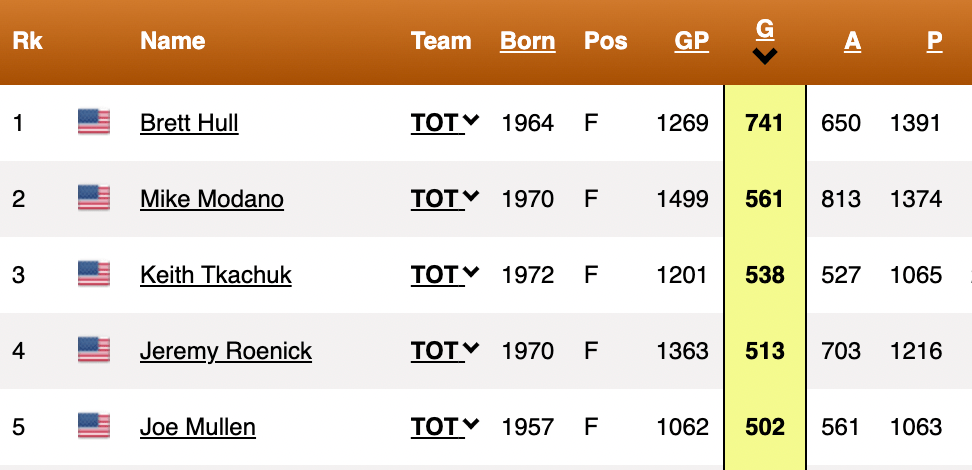Screen dimensions: 972x470
Task: Open Brett Hull's player page
Action: (189, 123)
